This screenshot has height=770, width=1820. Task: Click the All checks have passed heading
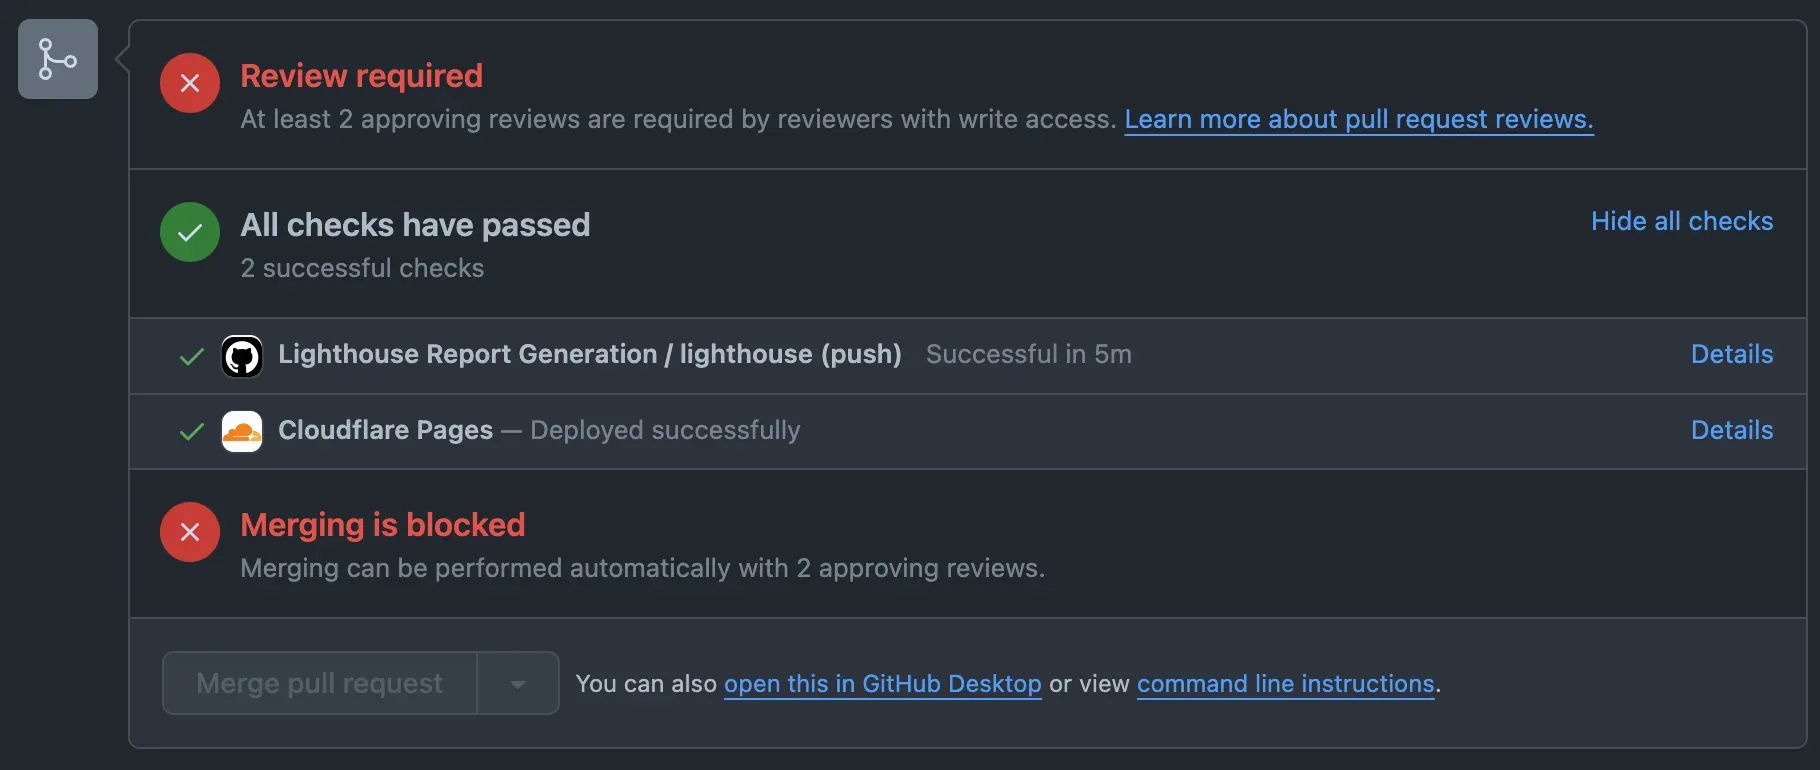[414, 225]
